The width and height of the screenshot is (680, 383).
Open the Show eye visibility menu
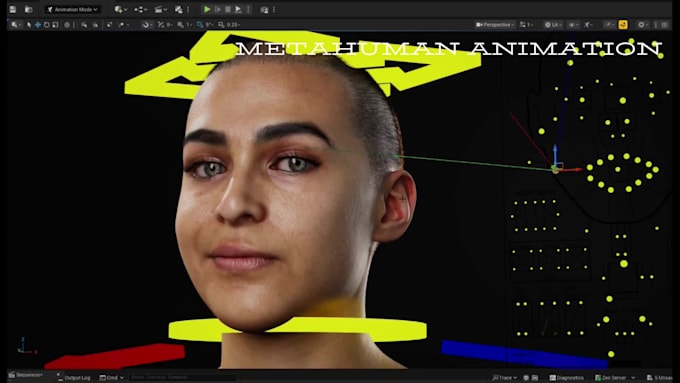pyautogui.click(x=573, y=25)
